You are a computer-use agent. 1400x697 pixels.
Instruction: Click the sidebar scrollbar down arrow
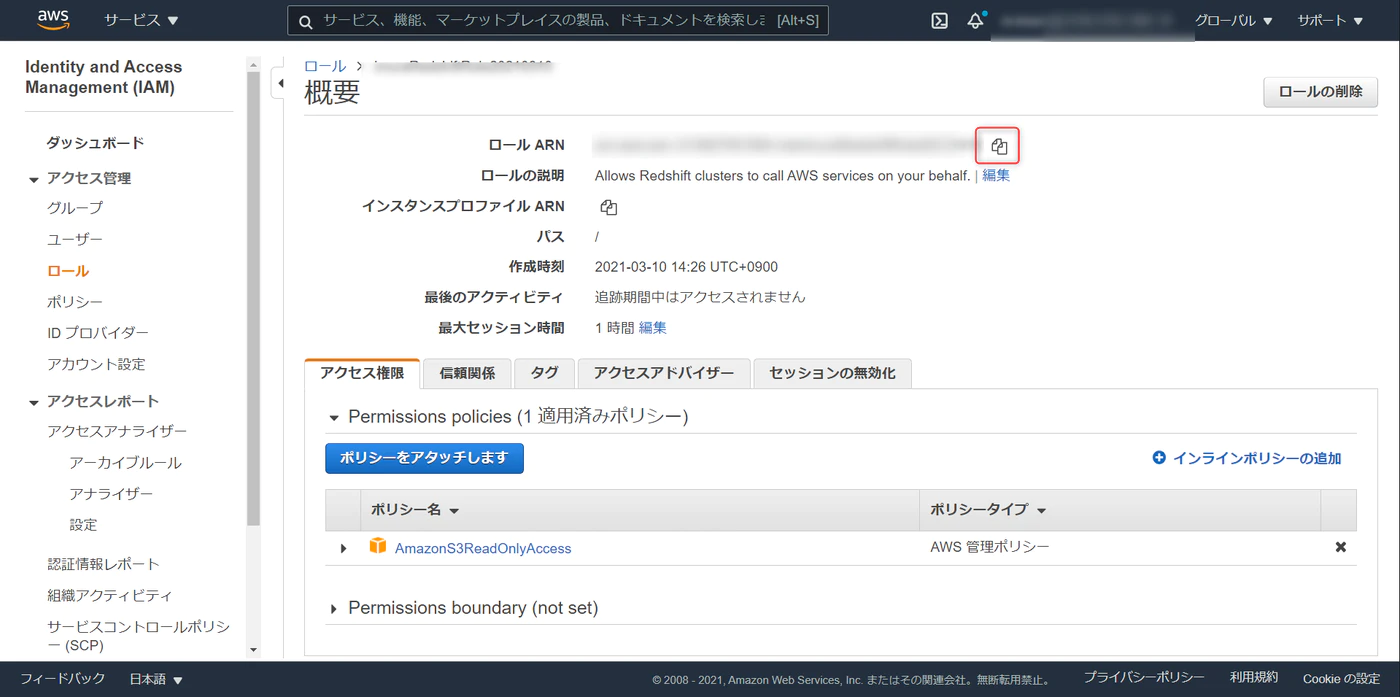point(253,649)
